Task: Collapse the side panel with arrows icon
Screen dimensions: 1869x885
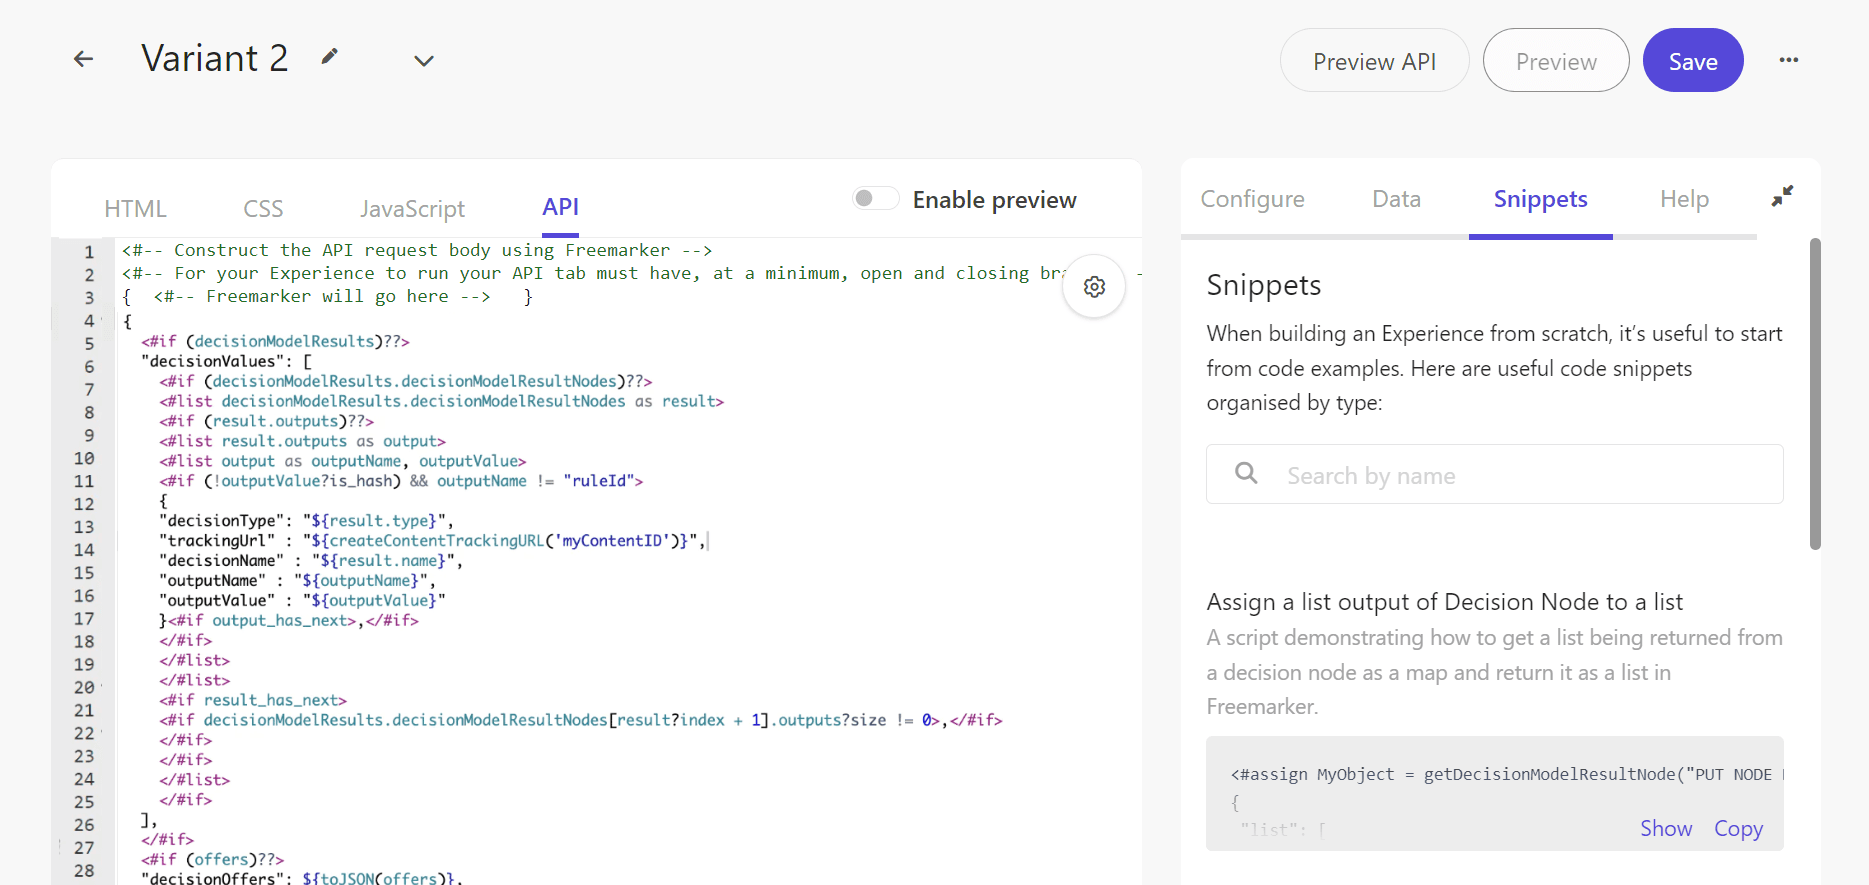Action: click(x=1782, y=196)
